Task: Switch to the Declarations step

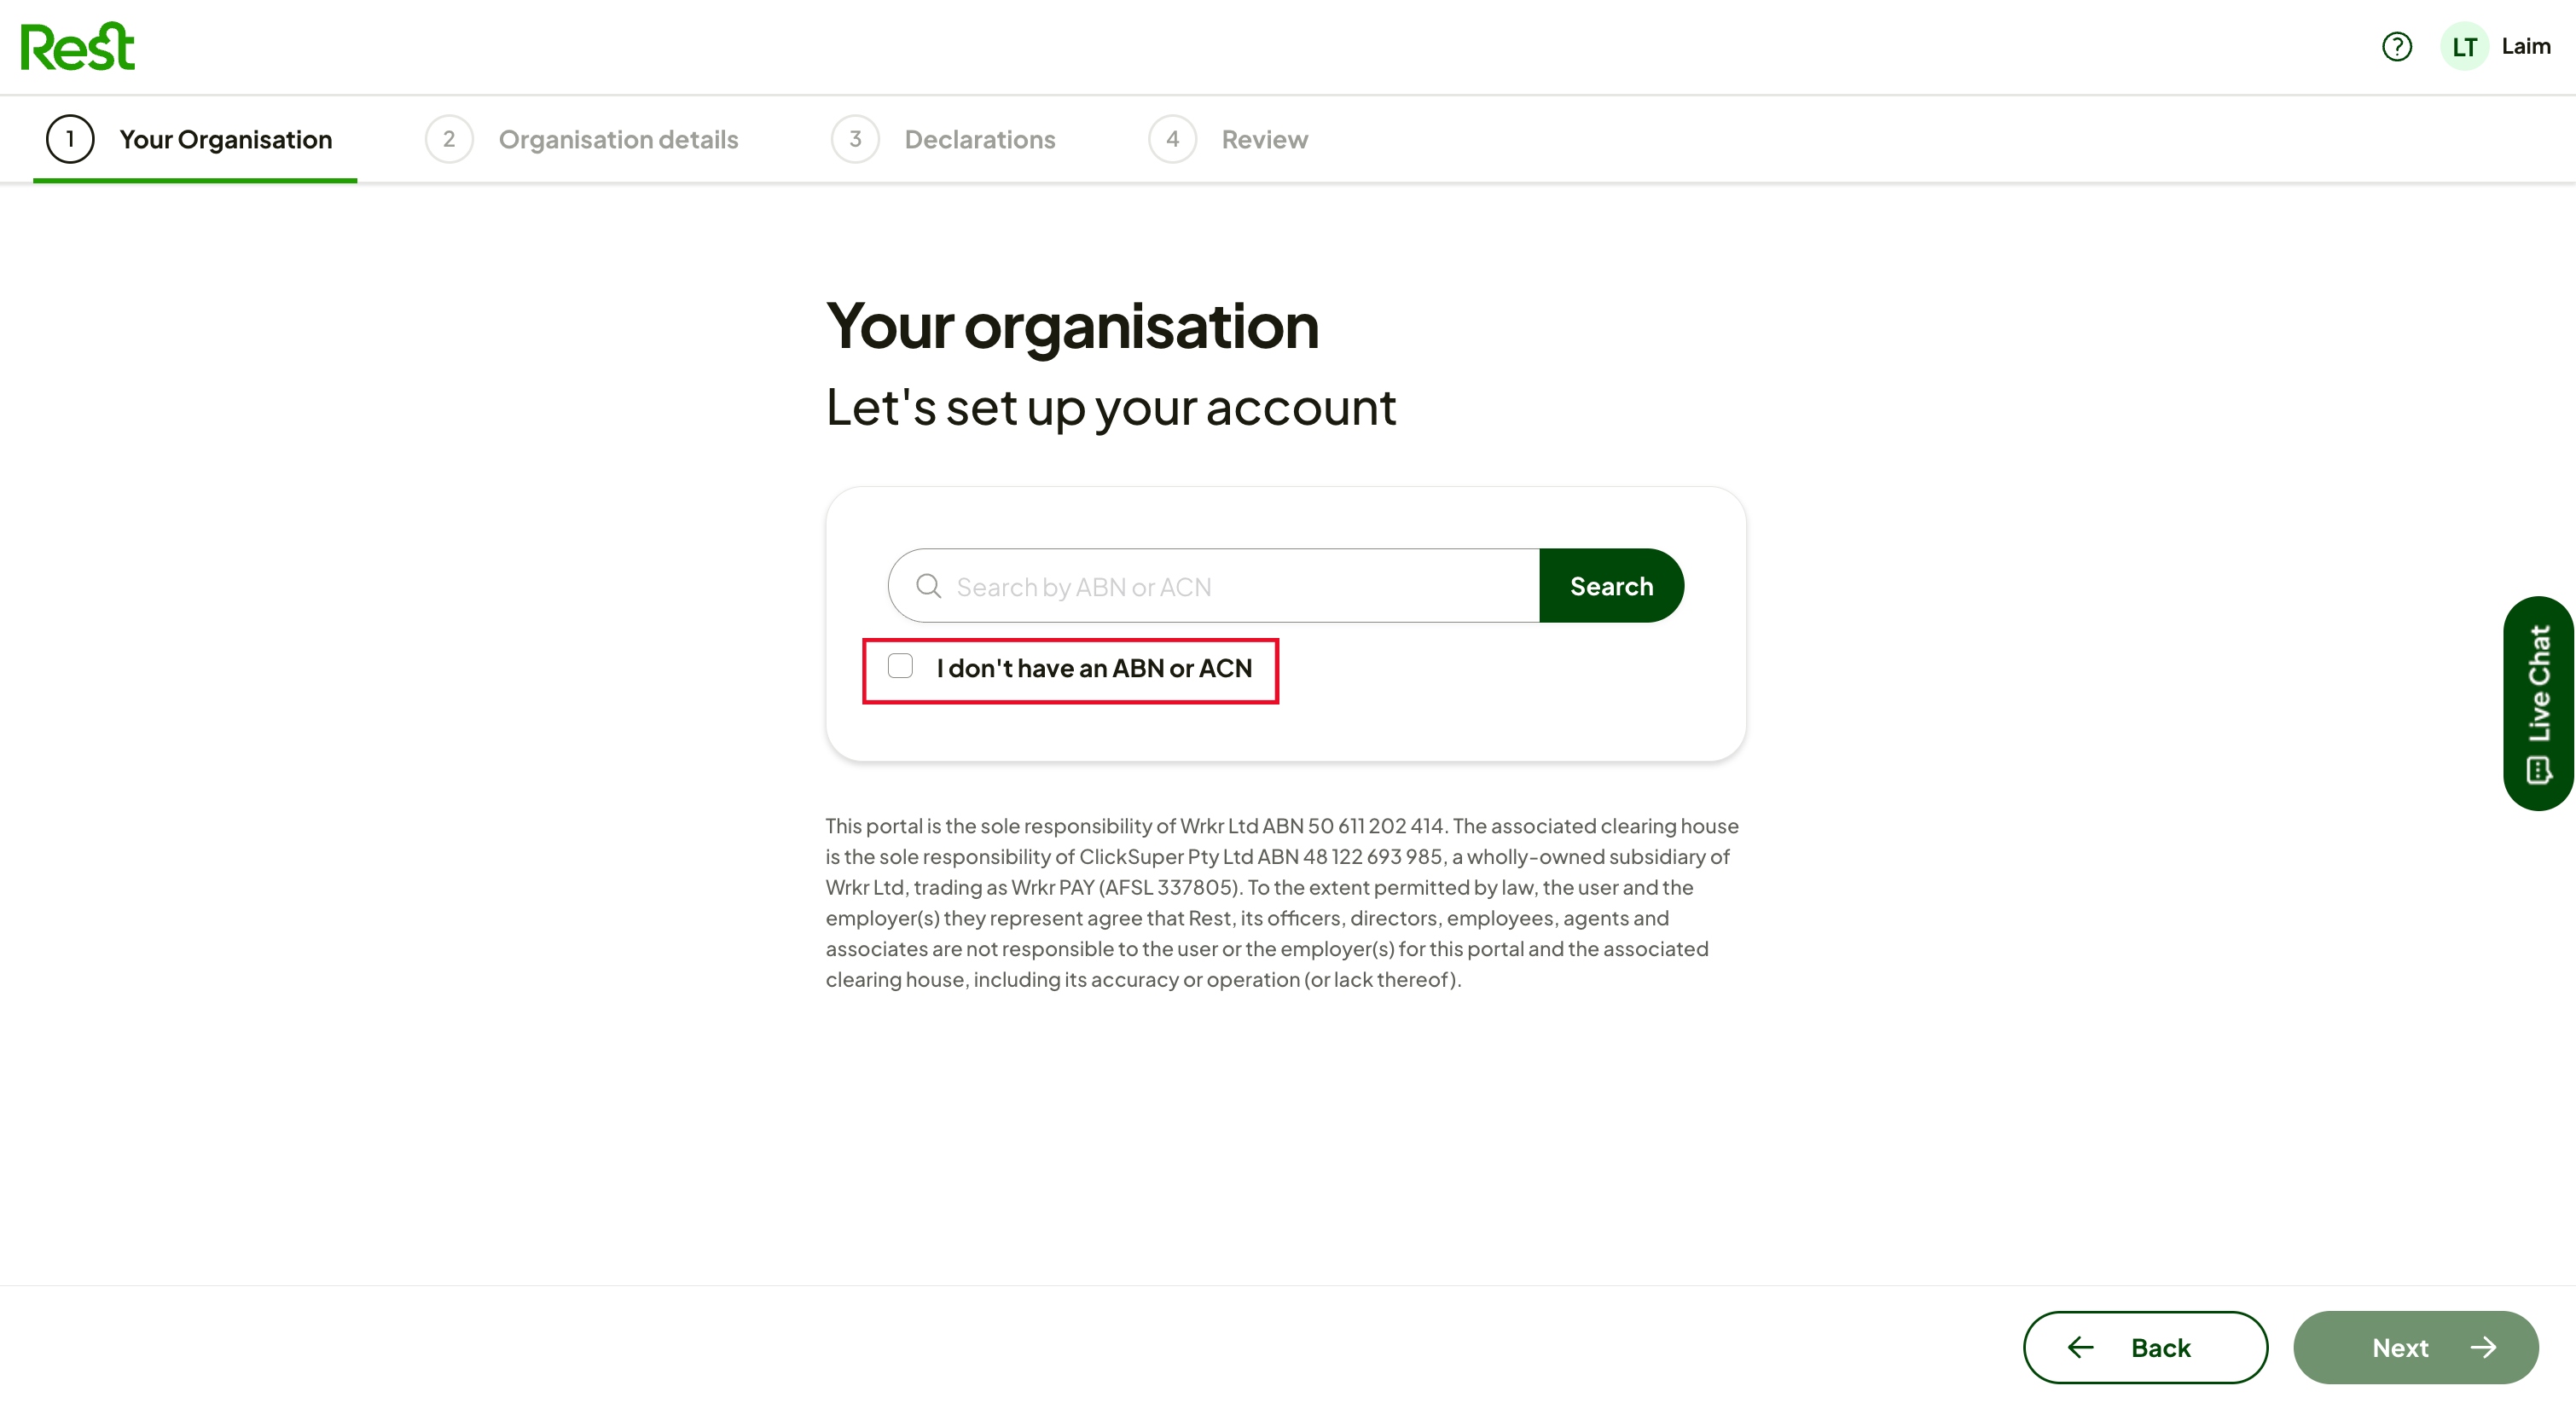Action: point(943,139)
